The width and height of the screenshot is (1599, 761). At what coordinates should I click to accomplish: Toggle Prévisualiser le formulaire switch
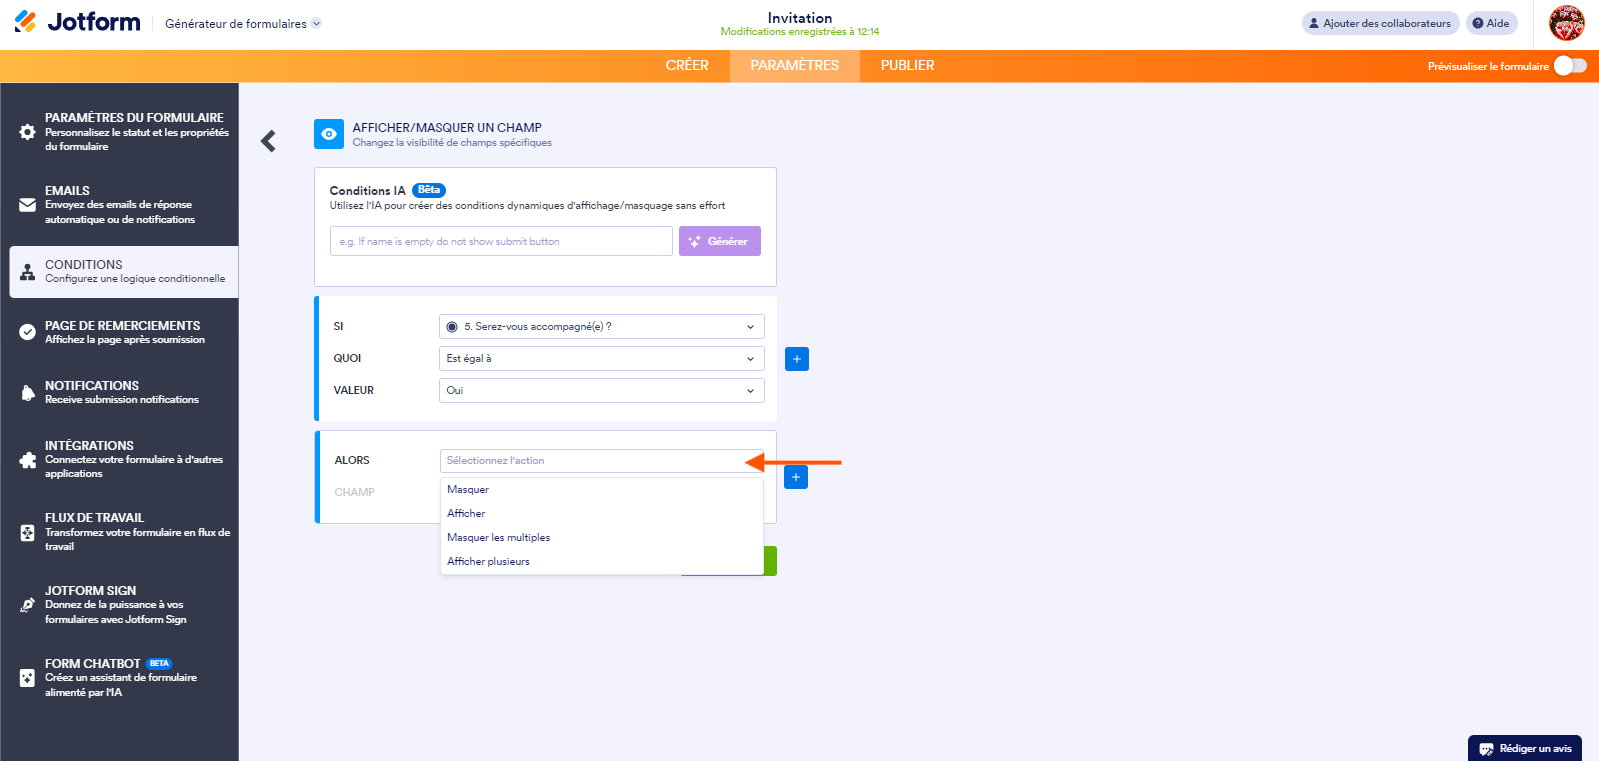pyautogui.click(x=1570, y=66)
